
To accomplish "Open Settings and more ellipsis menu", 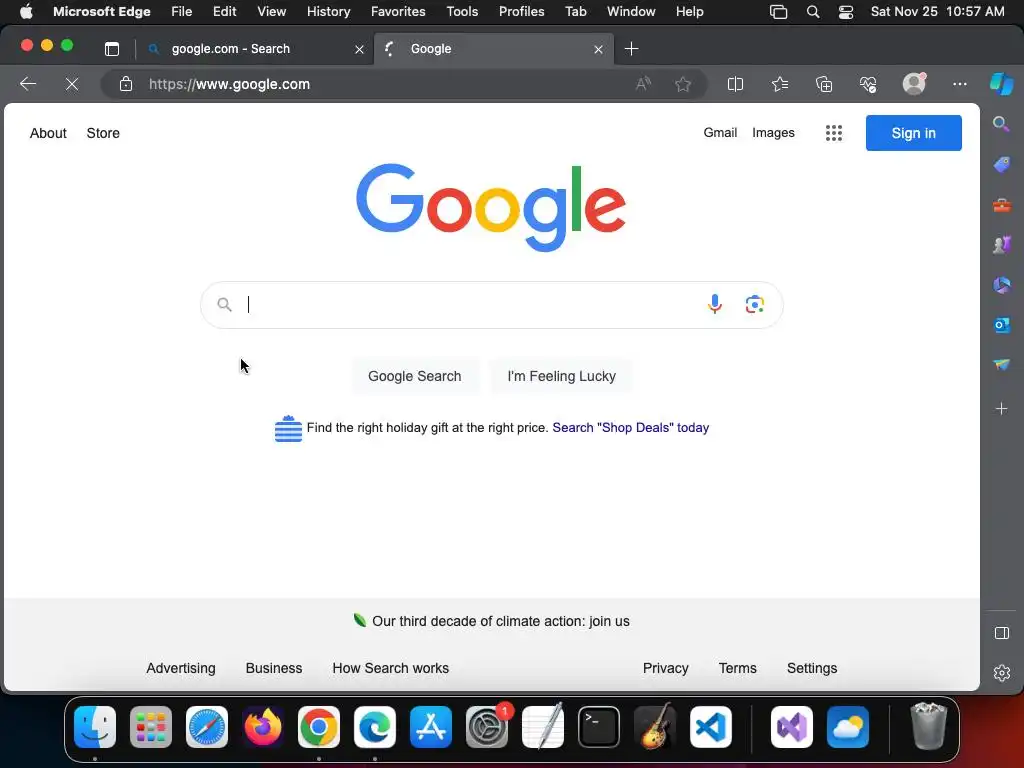I will [959, 84].
